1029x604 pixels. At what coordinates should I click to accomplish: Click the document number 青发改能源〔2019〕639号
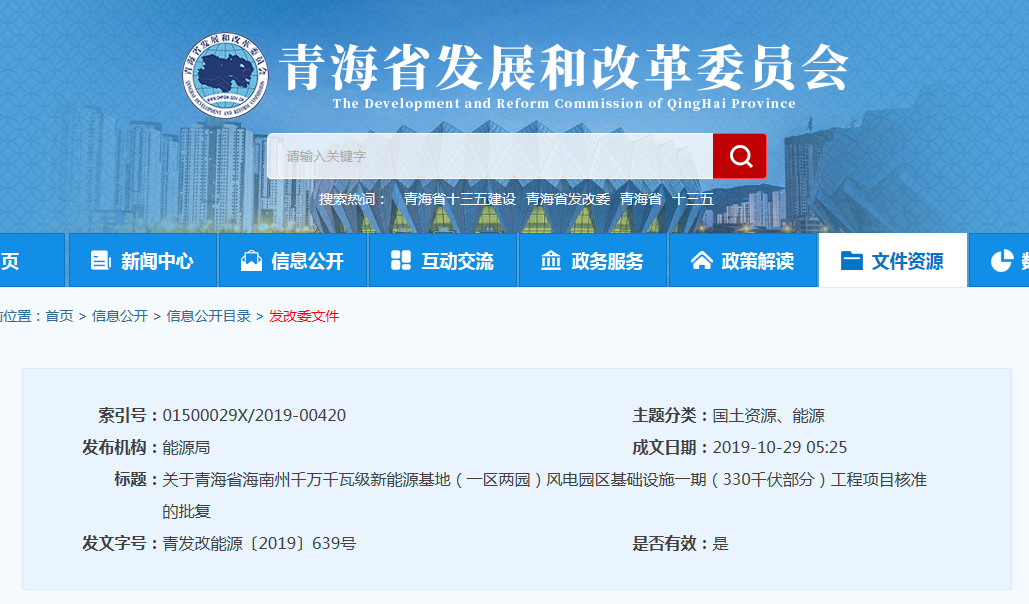click(x=259, y=544)
